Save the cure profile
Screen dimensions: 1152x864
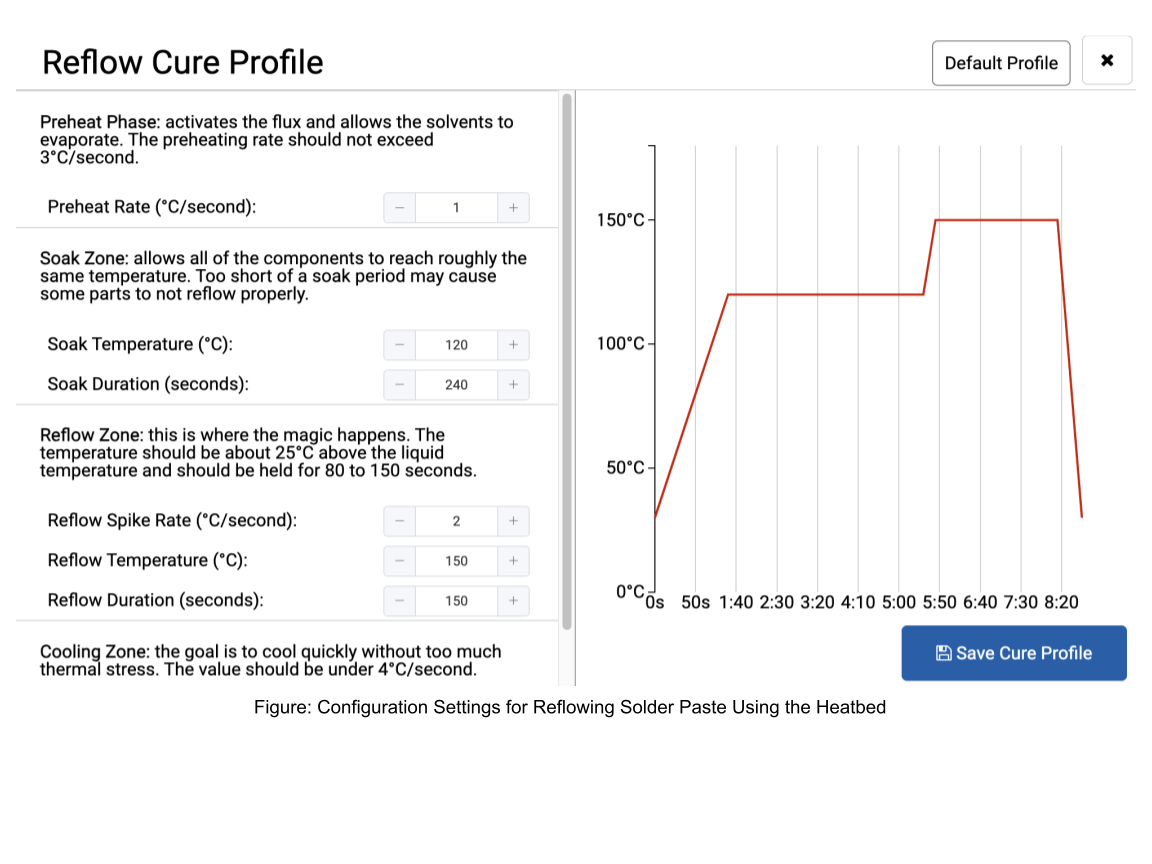1014,653
